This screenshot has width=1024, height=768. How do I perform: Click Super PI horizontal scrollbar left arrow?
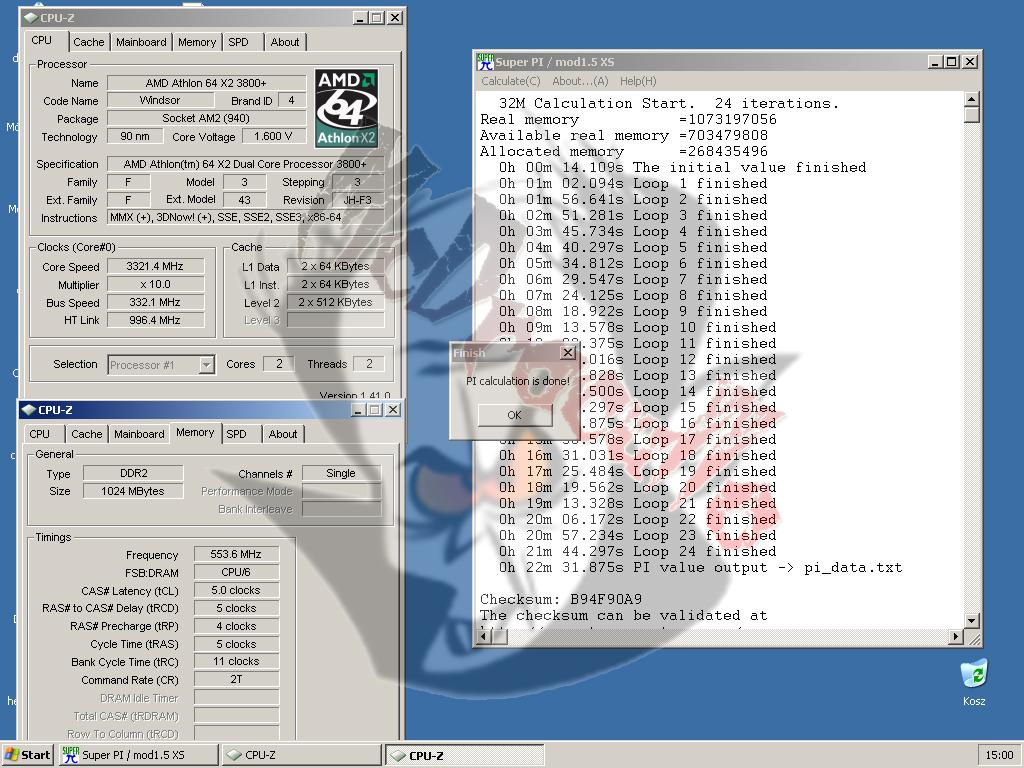(485, 636)
